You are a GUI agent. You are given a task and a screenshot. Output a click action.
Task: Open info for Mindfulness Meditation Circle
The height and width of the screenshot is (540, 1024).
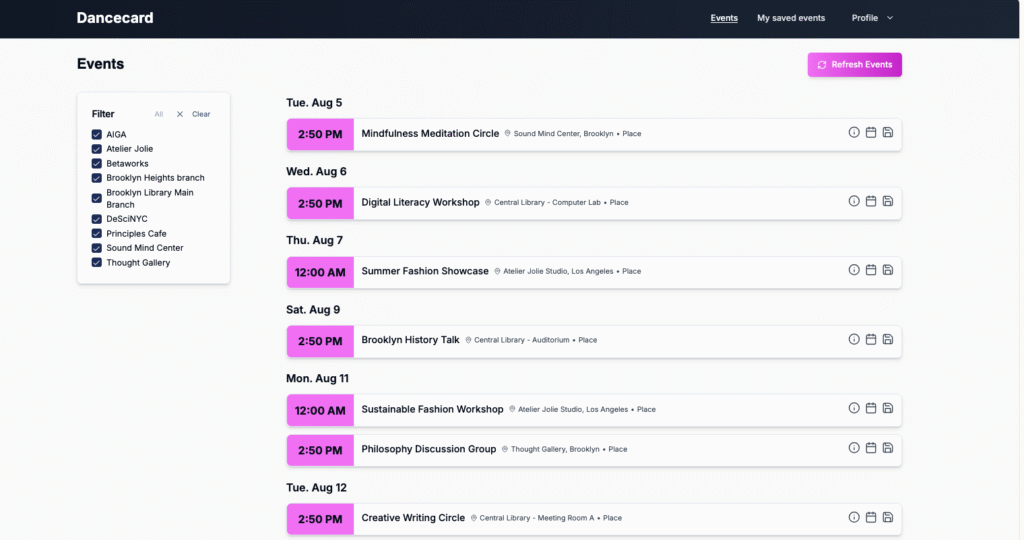(854, 132)
